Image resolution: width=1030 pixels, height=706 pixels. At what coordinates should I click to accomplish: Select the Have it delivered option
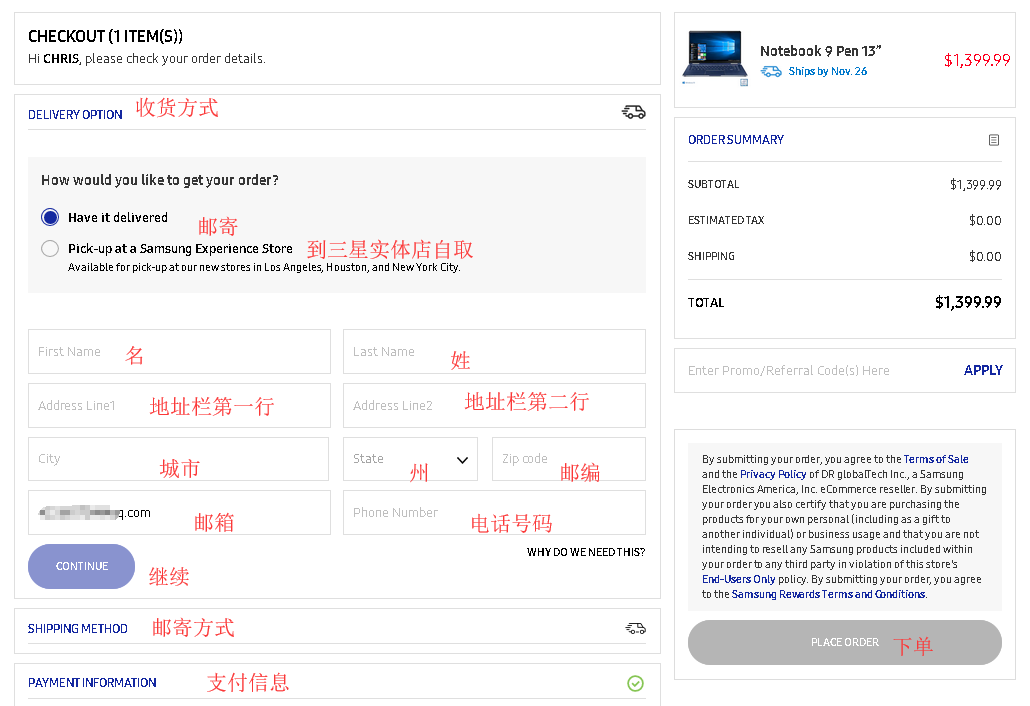50,217
